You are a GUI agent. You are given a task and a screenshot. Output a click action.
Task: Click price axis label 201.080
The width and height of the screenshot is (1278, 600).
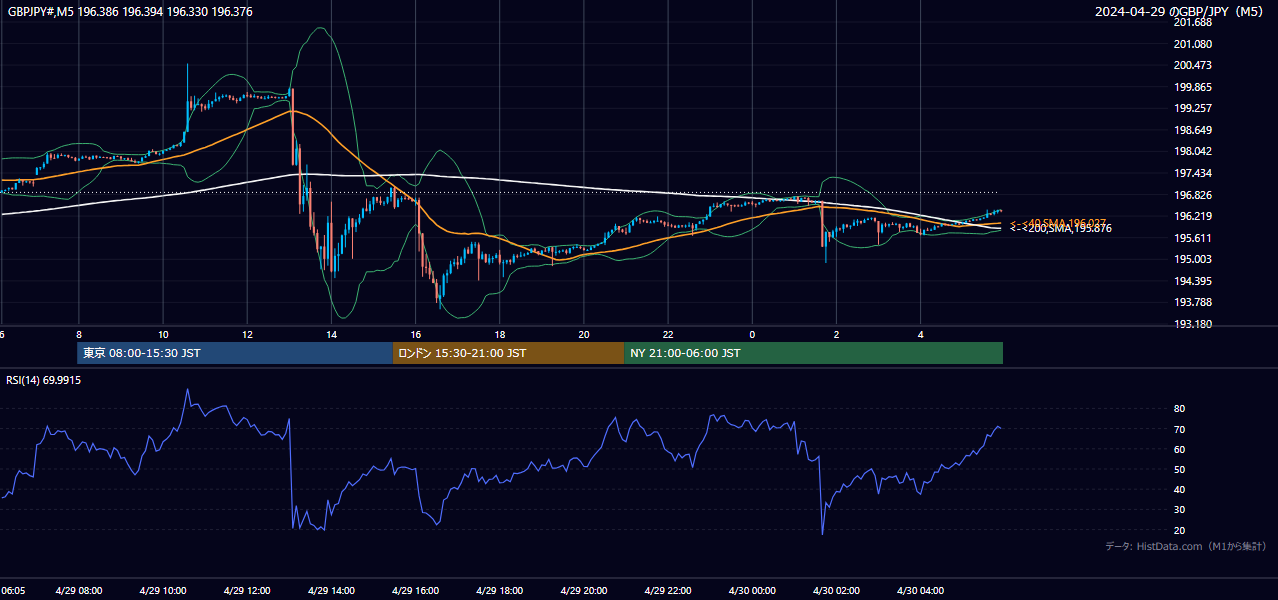coord(1193,44)
